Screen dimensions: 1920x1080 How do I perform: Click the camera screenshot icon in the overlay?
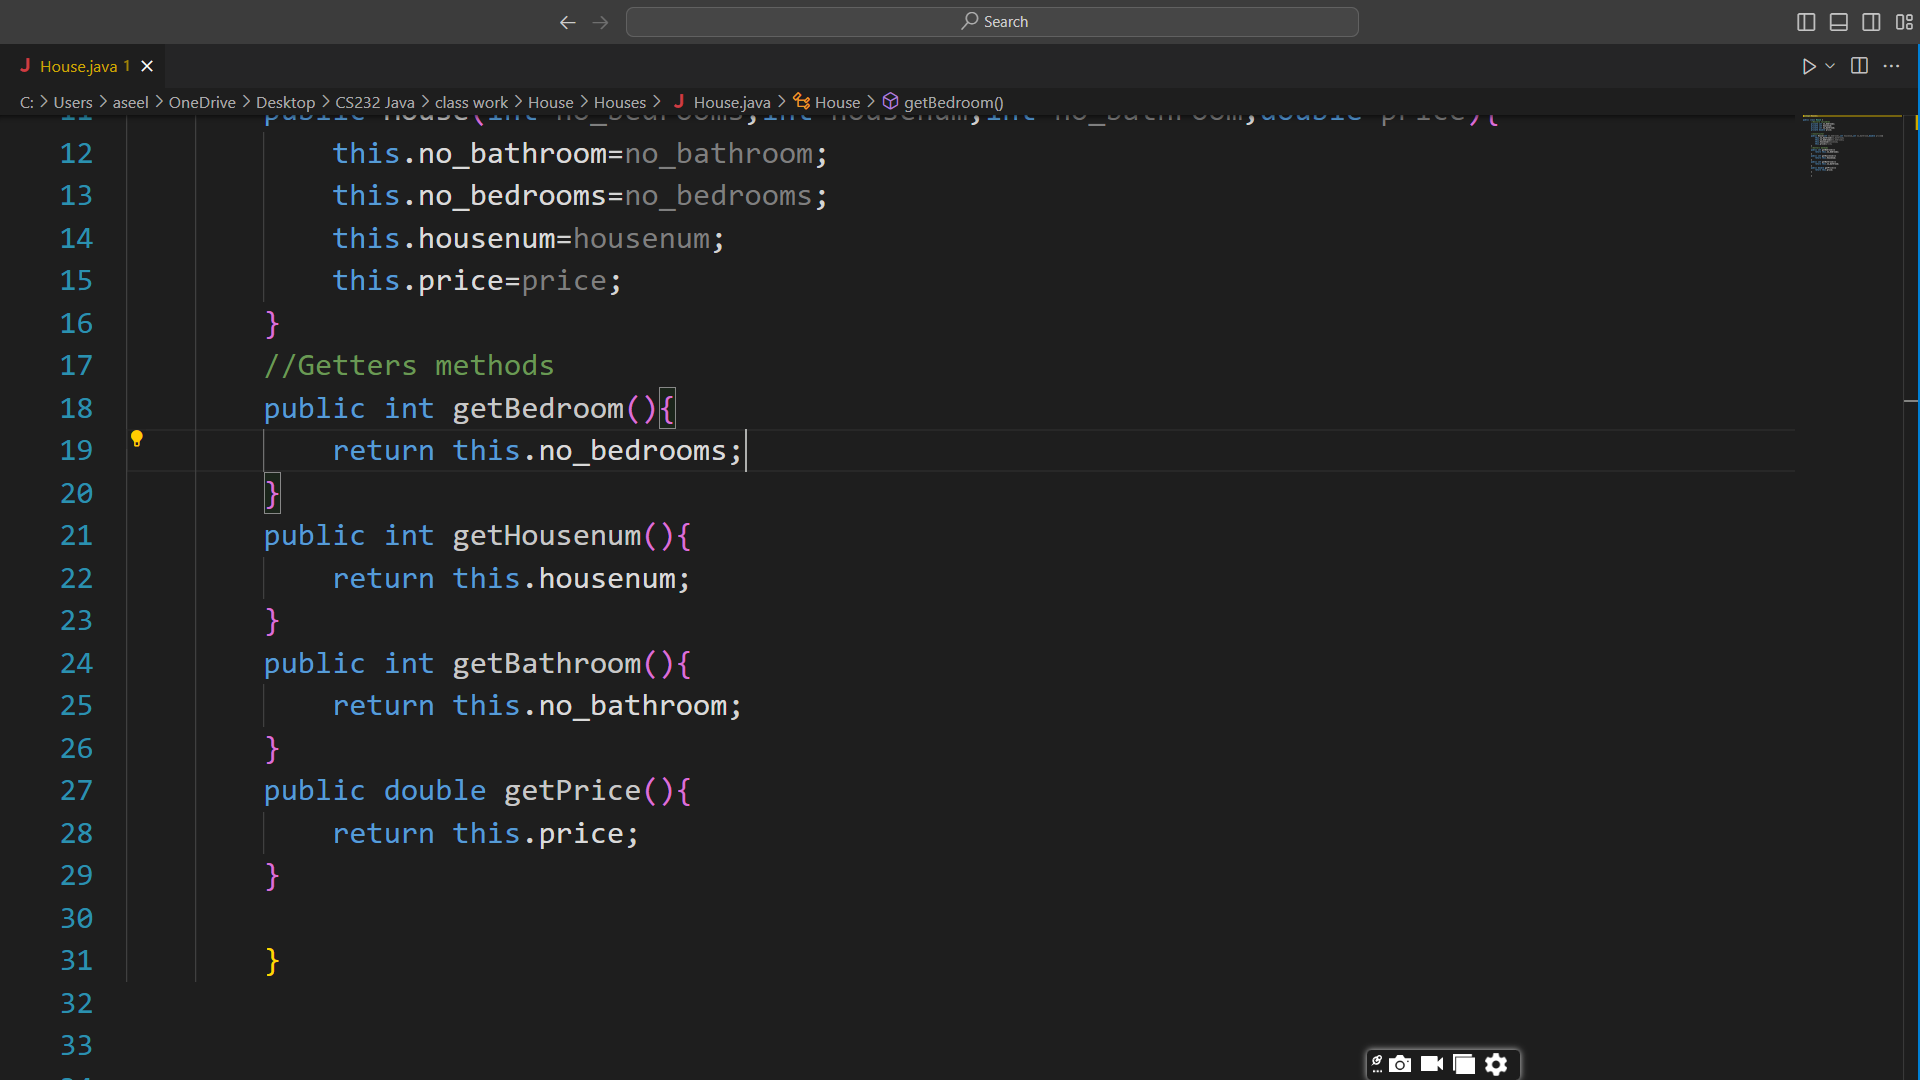pos(1400,1064)
